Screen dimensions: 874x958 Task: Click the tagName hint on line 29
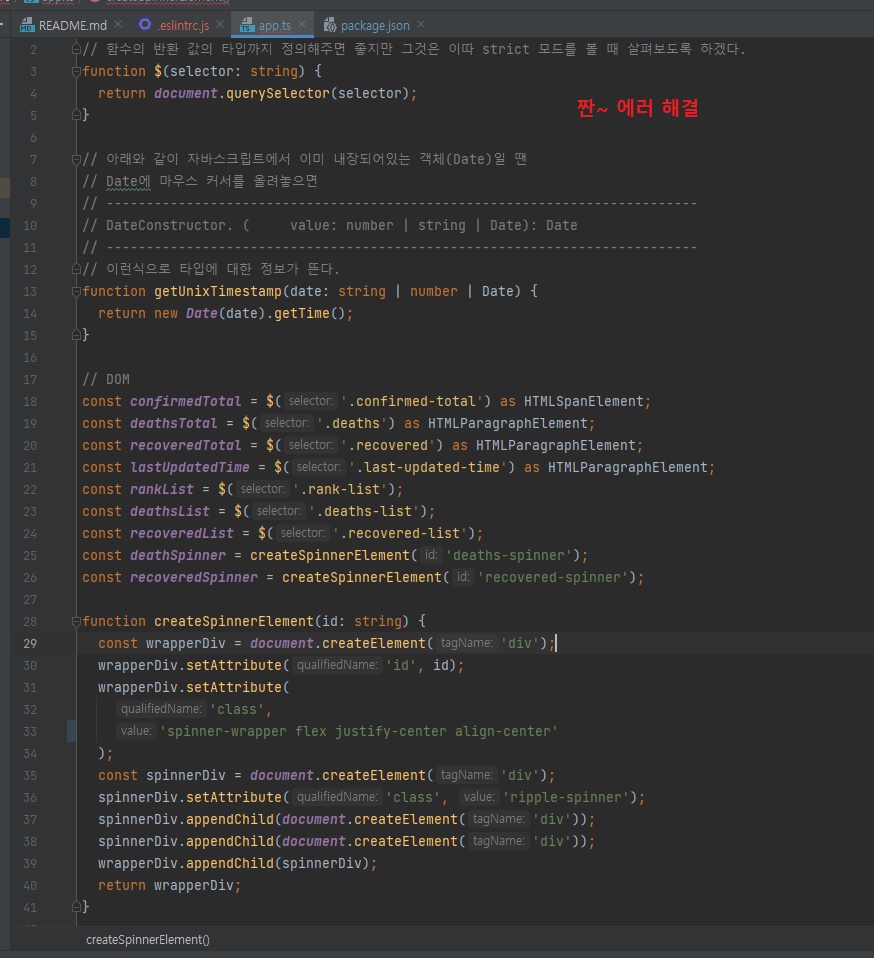[x=466, y=643]
